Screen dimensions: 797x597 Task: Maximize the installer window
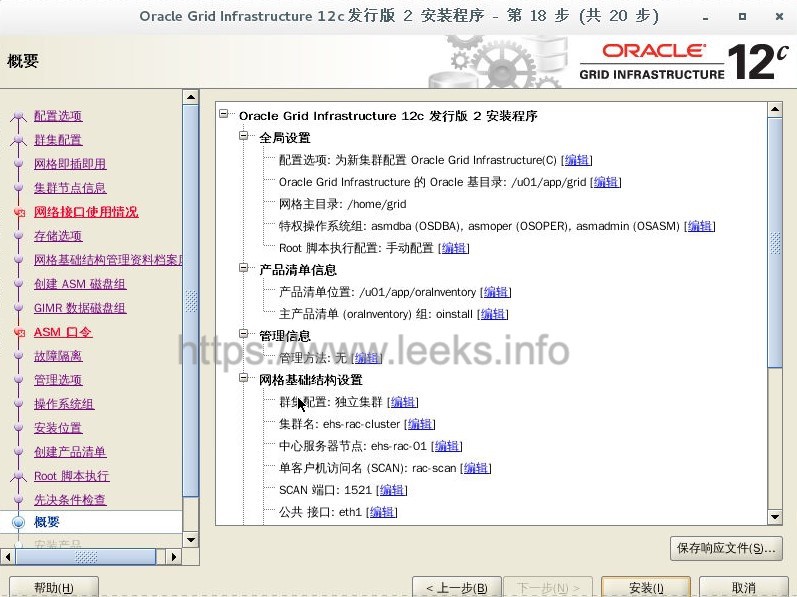tap(742, 16)
